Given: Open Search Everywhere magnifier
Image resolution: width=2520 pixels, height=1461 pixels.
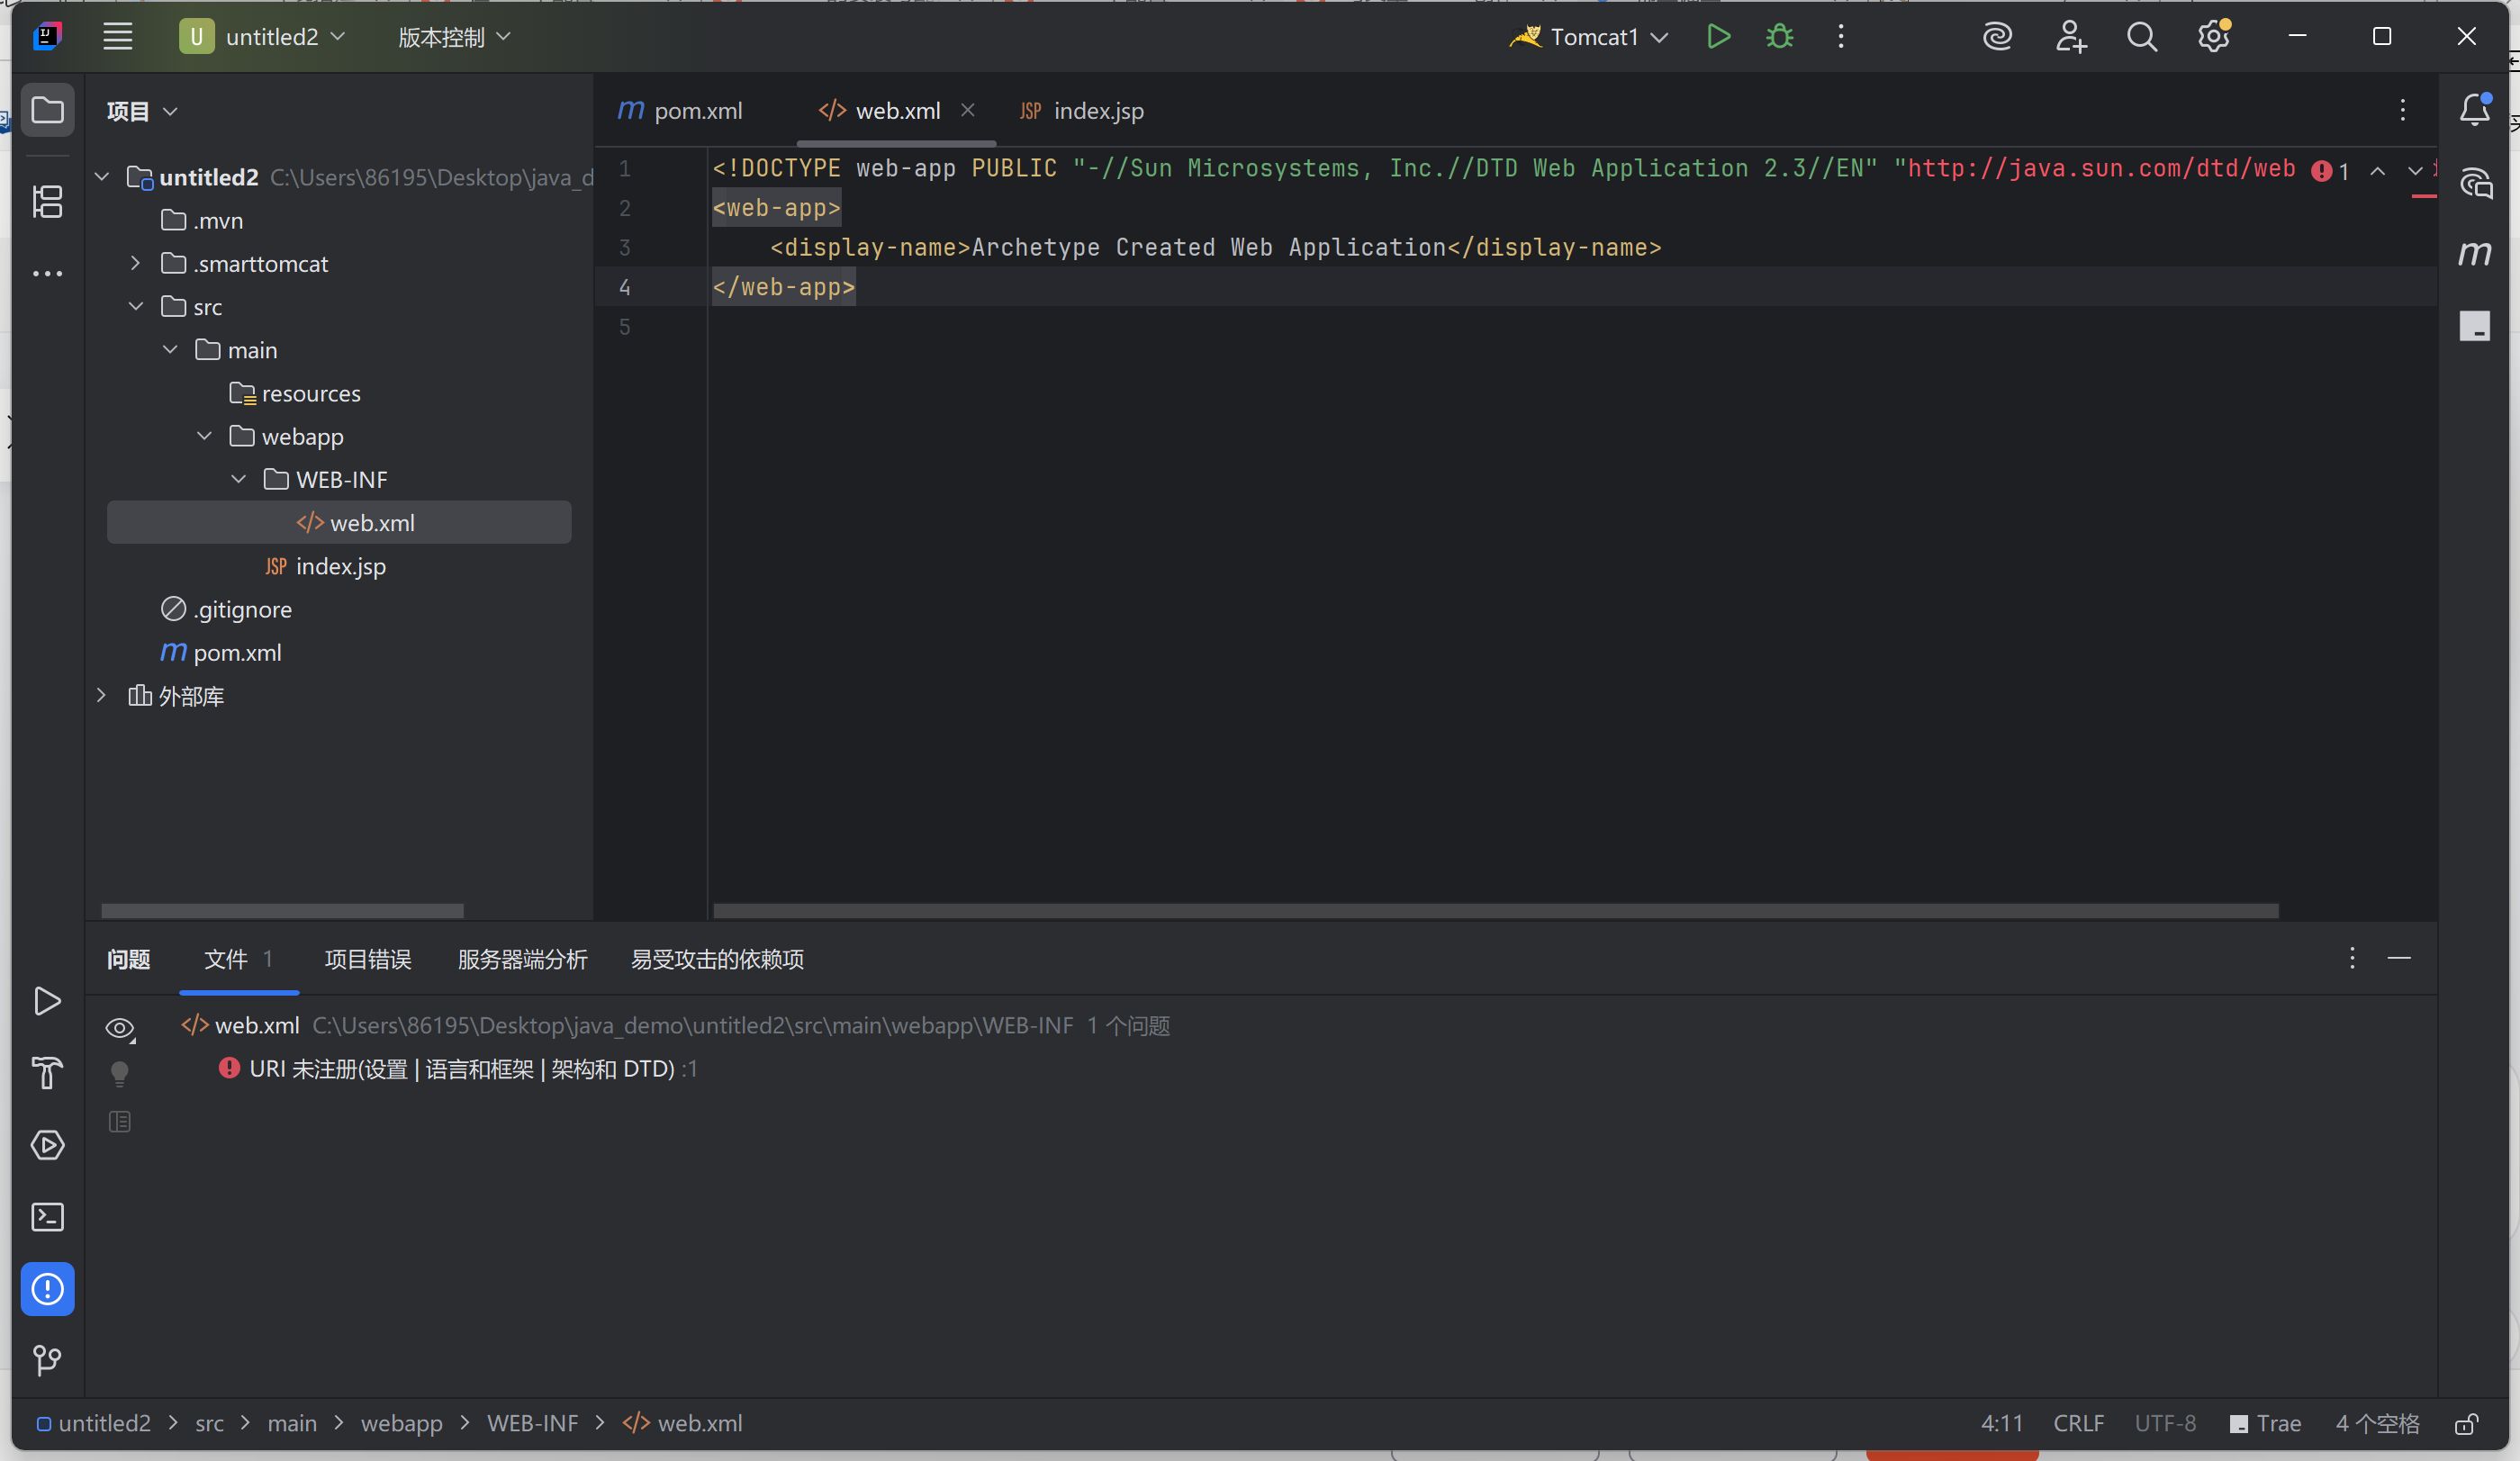Looking at the screenshot, I should coord(2141,37).
